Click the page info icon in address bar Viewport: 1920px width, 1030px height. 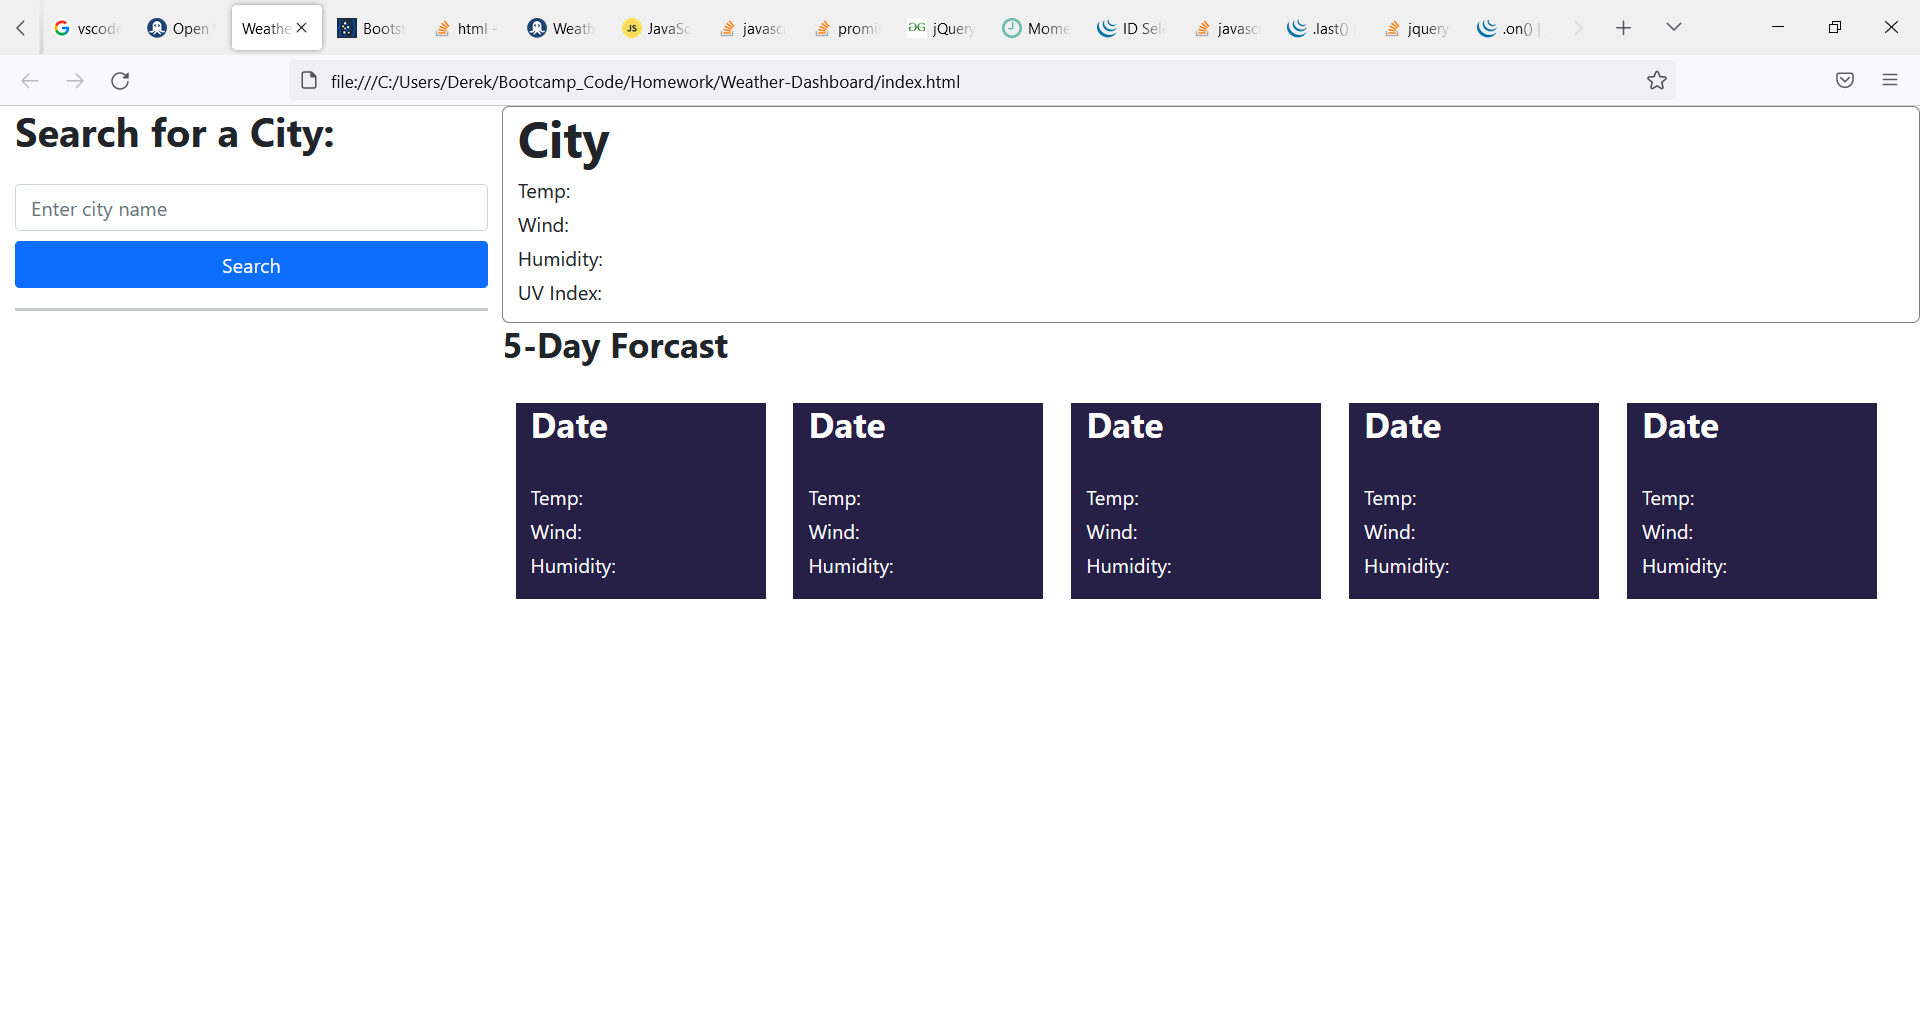tap(308, 80)
